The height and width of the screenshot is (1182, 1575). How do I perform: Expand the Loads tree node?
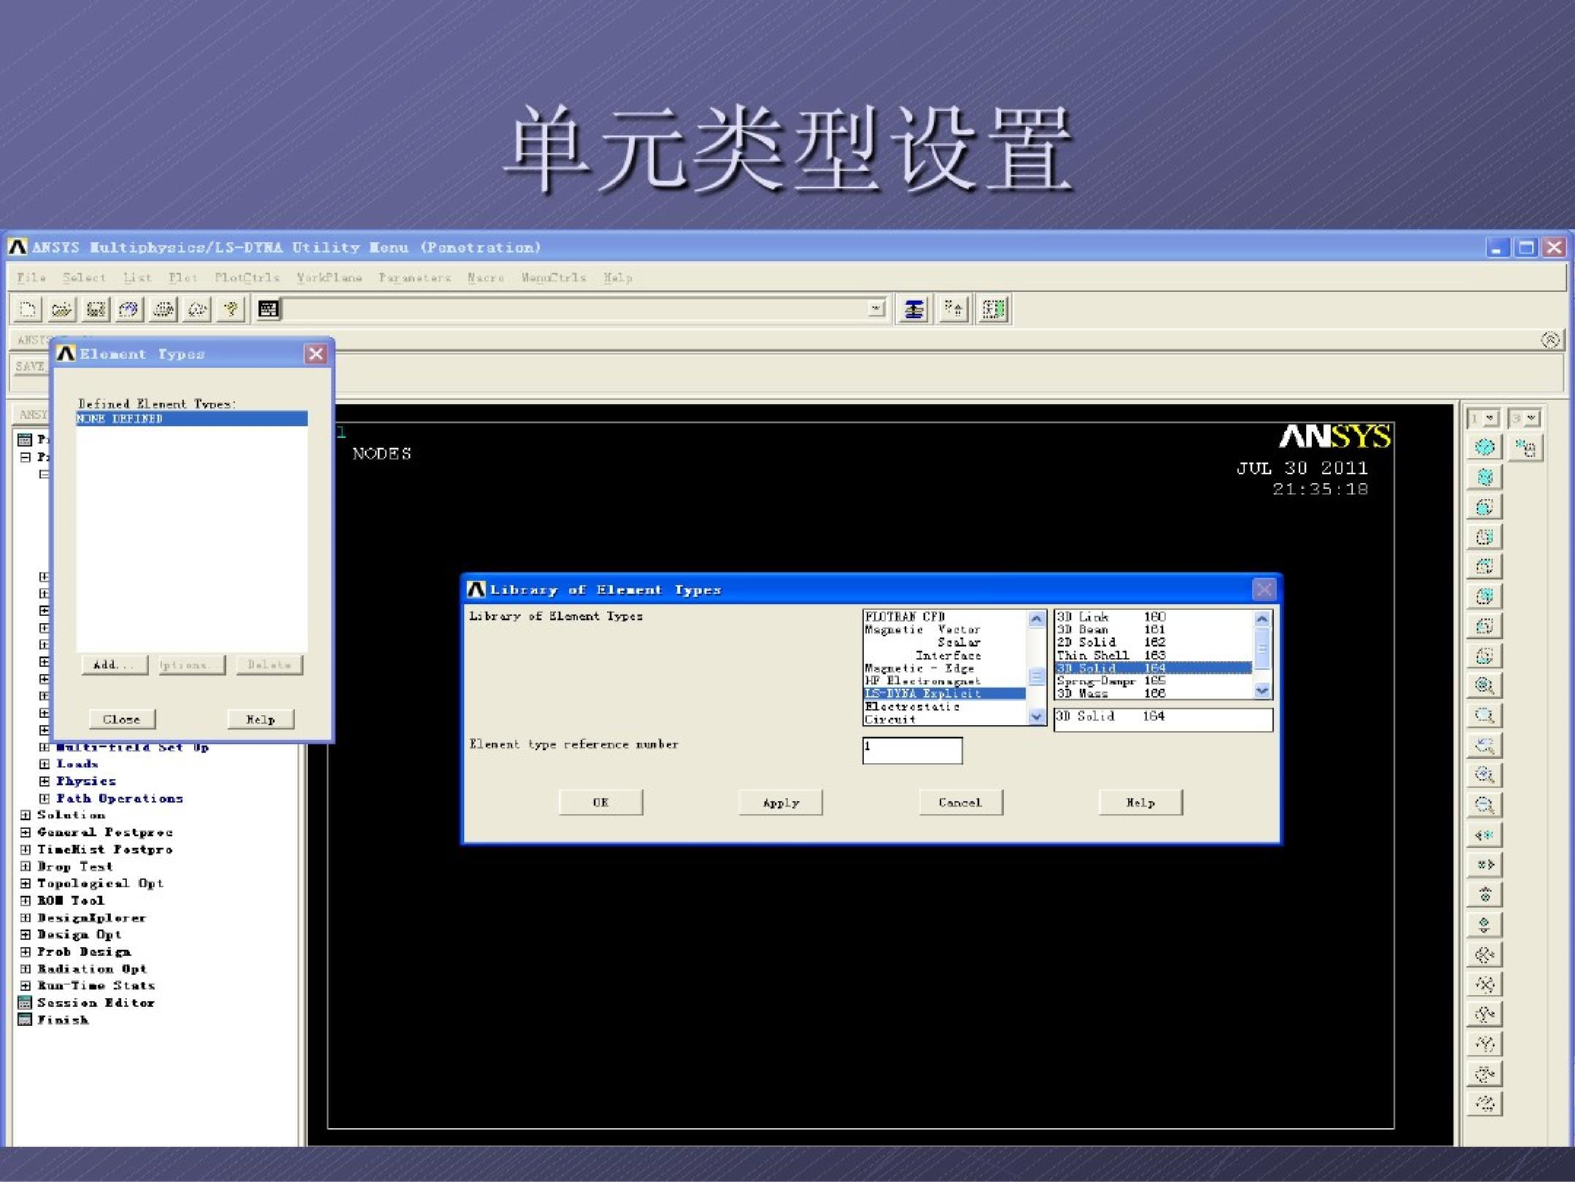[44, 764]
